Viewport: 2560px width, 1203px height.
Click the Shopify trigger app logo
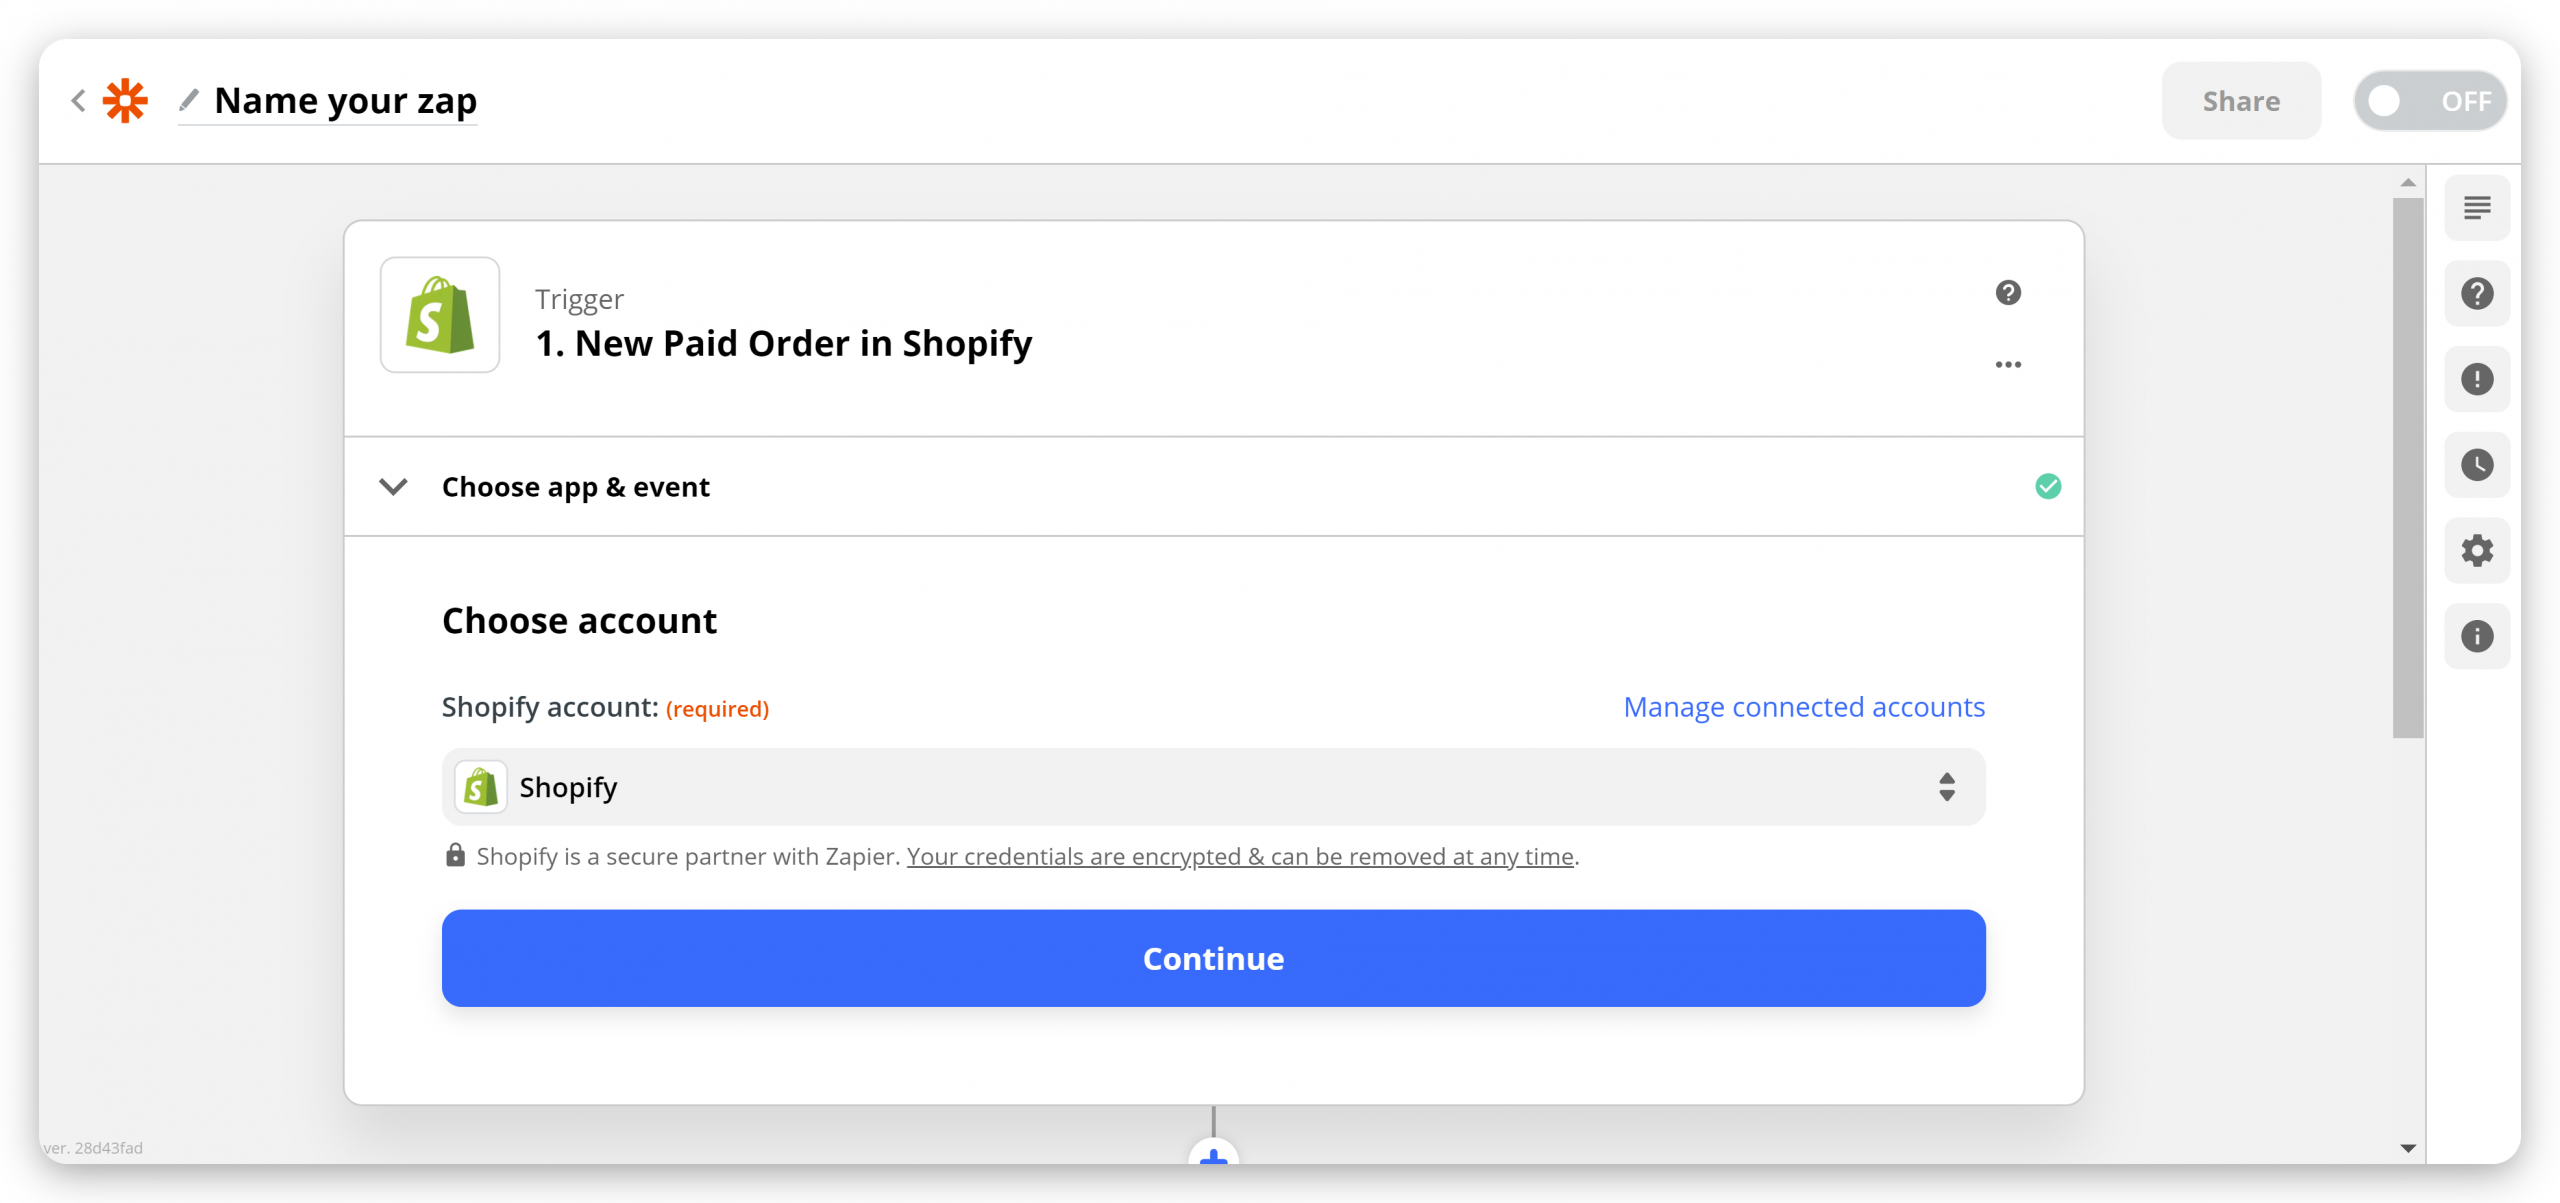[440, 315]
